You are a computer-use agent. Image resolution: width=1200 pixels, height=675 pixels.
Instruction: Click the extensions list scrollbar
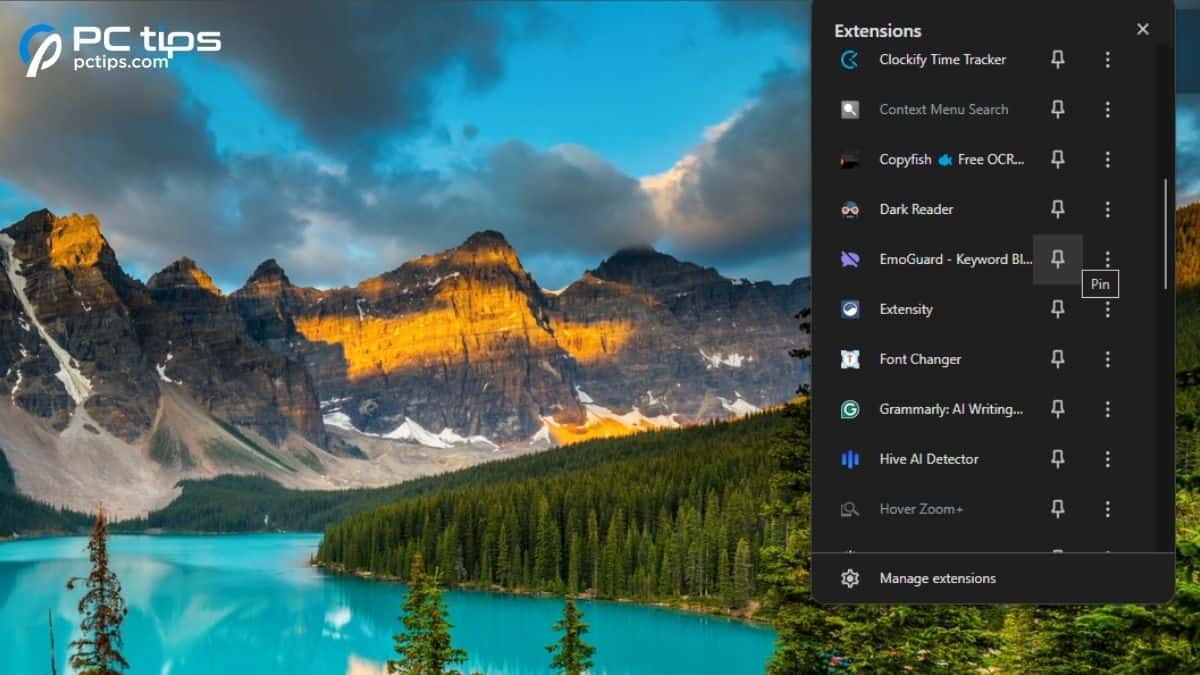coord(1164,235)
